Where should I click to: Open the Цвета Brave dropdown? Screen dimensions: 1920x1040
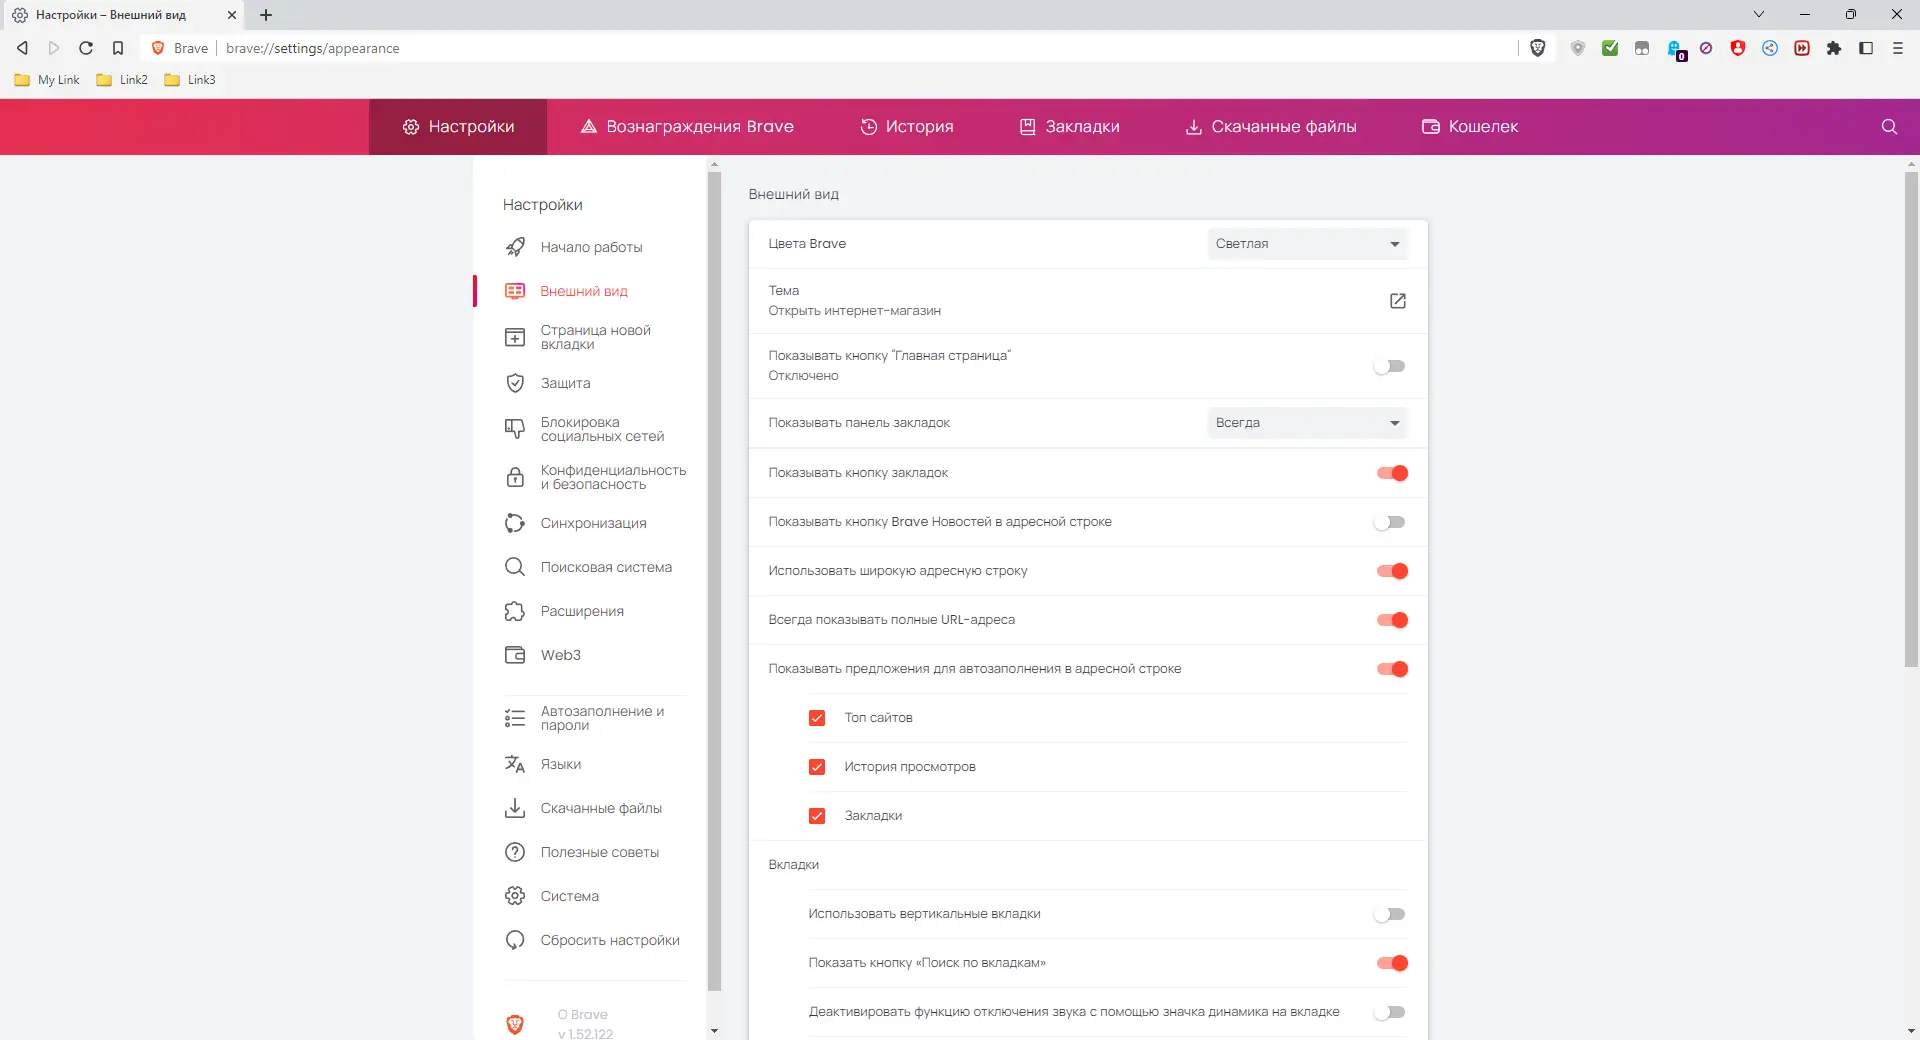(1307, 244)
